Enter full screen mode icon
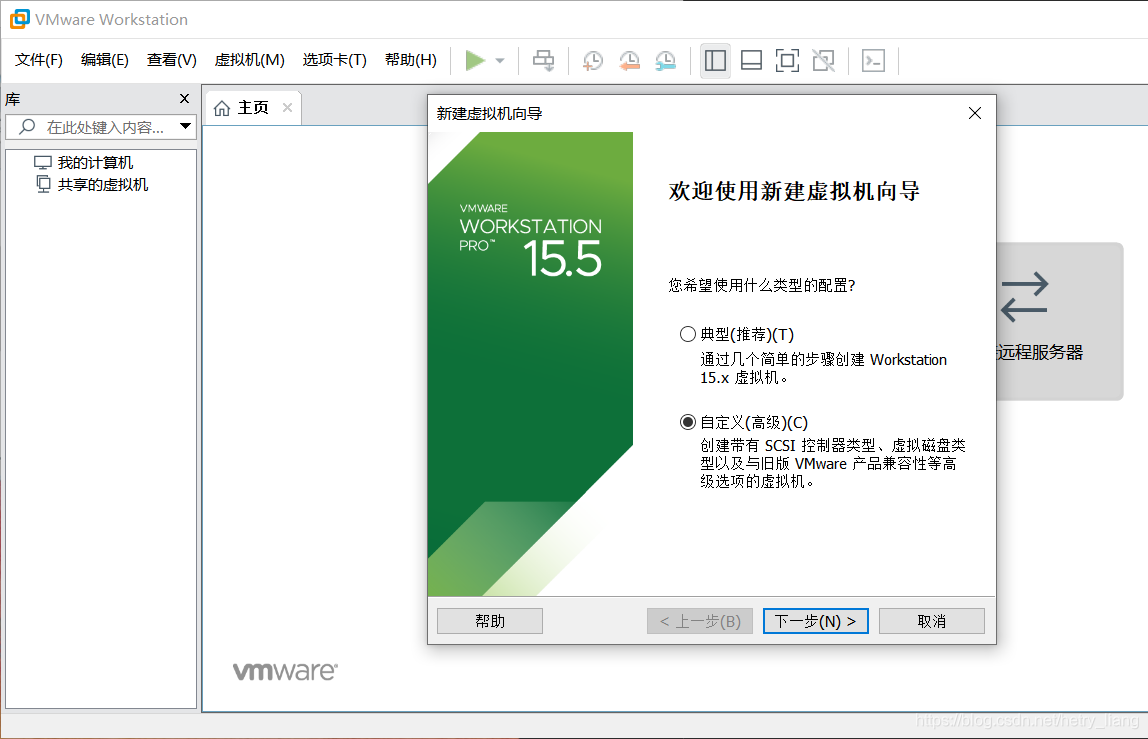Image resolution: width=1148 pixels, height=739 pixels. (787, 60)
